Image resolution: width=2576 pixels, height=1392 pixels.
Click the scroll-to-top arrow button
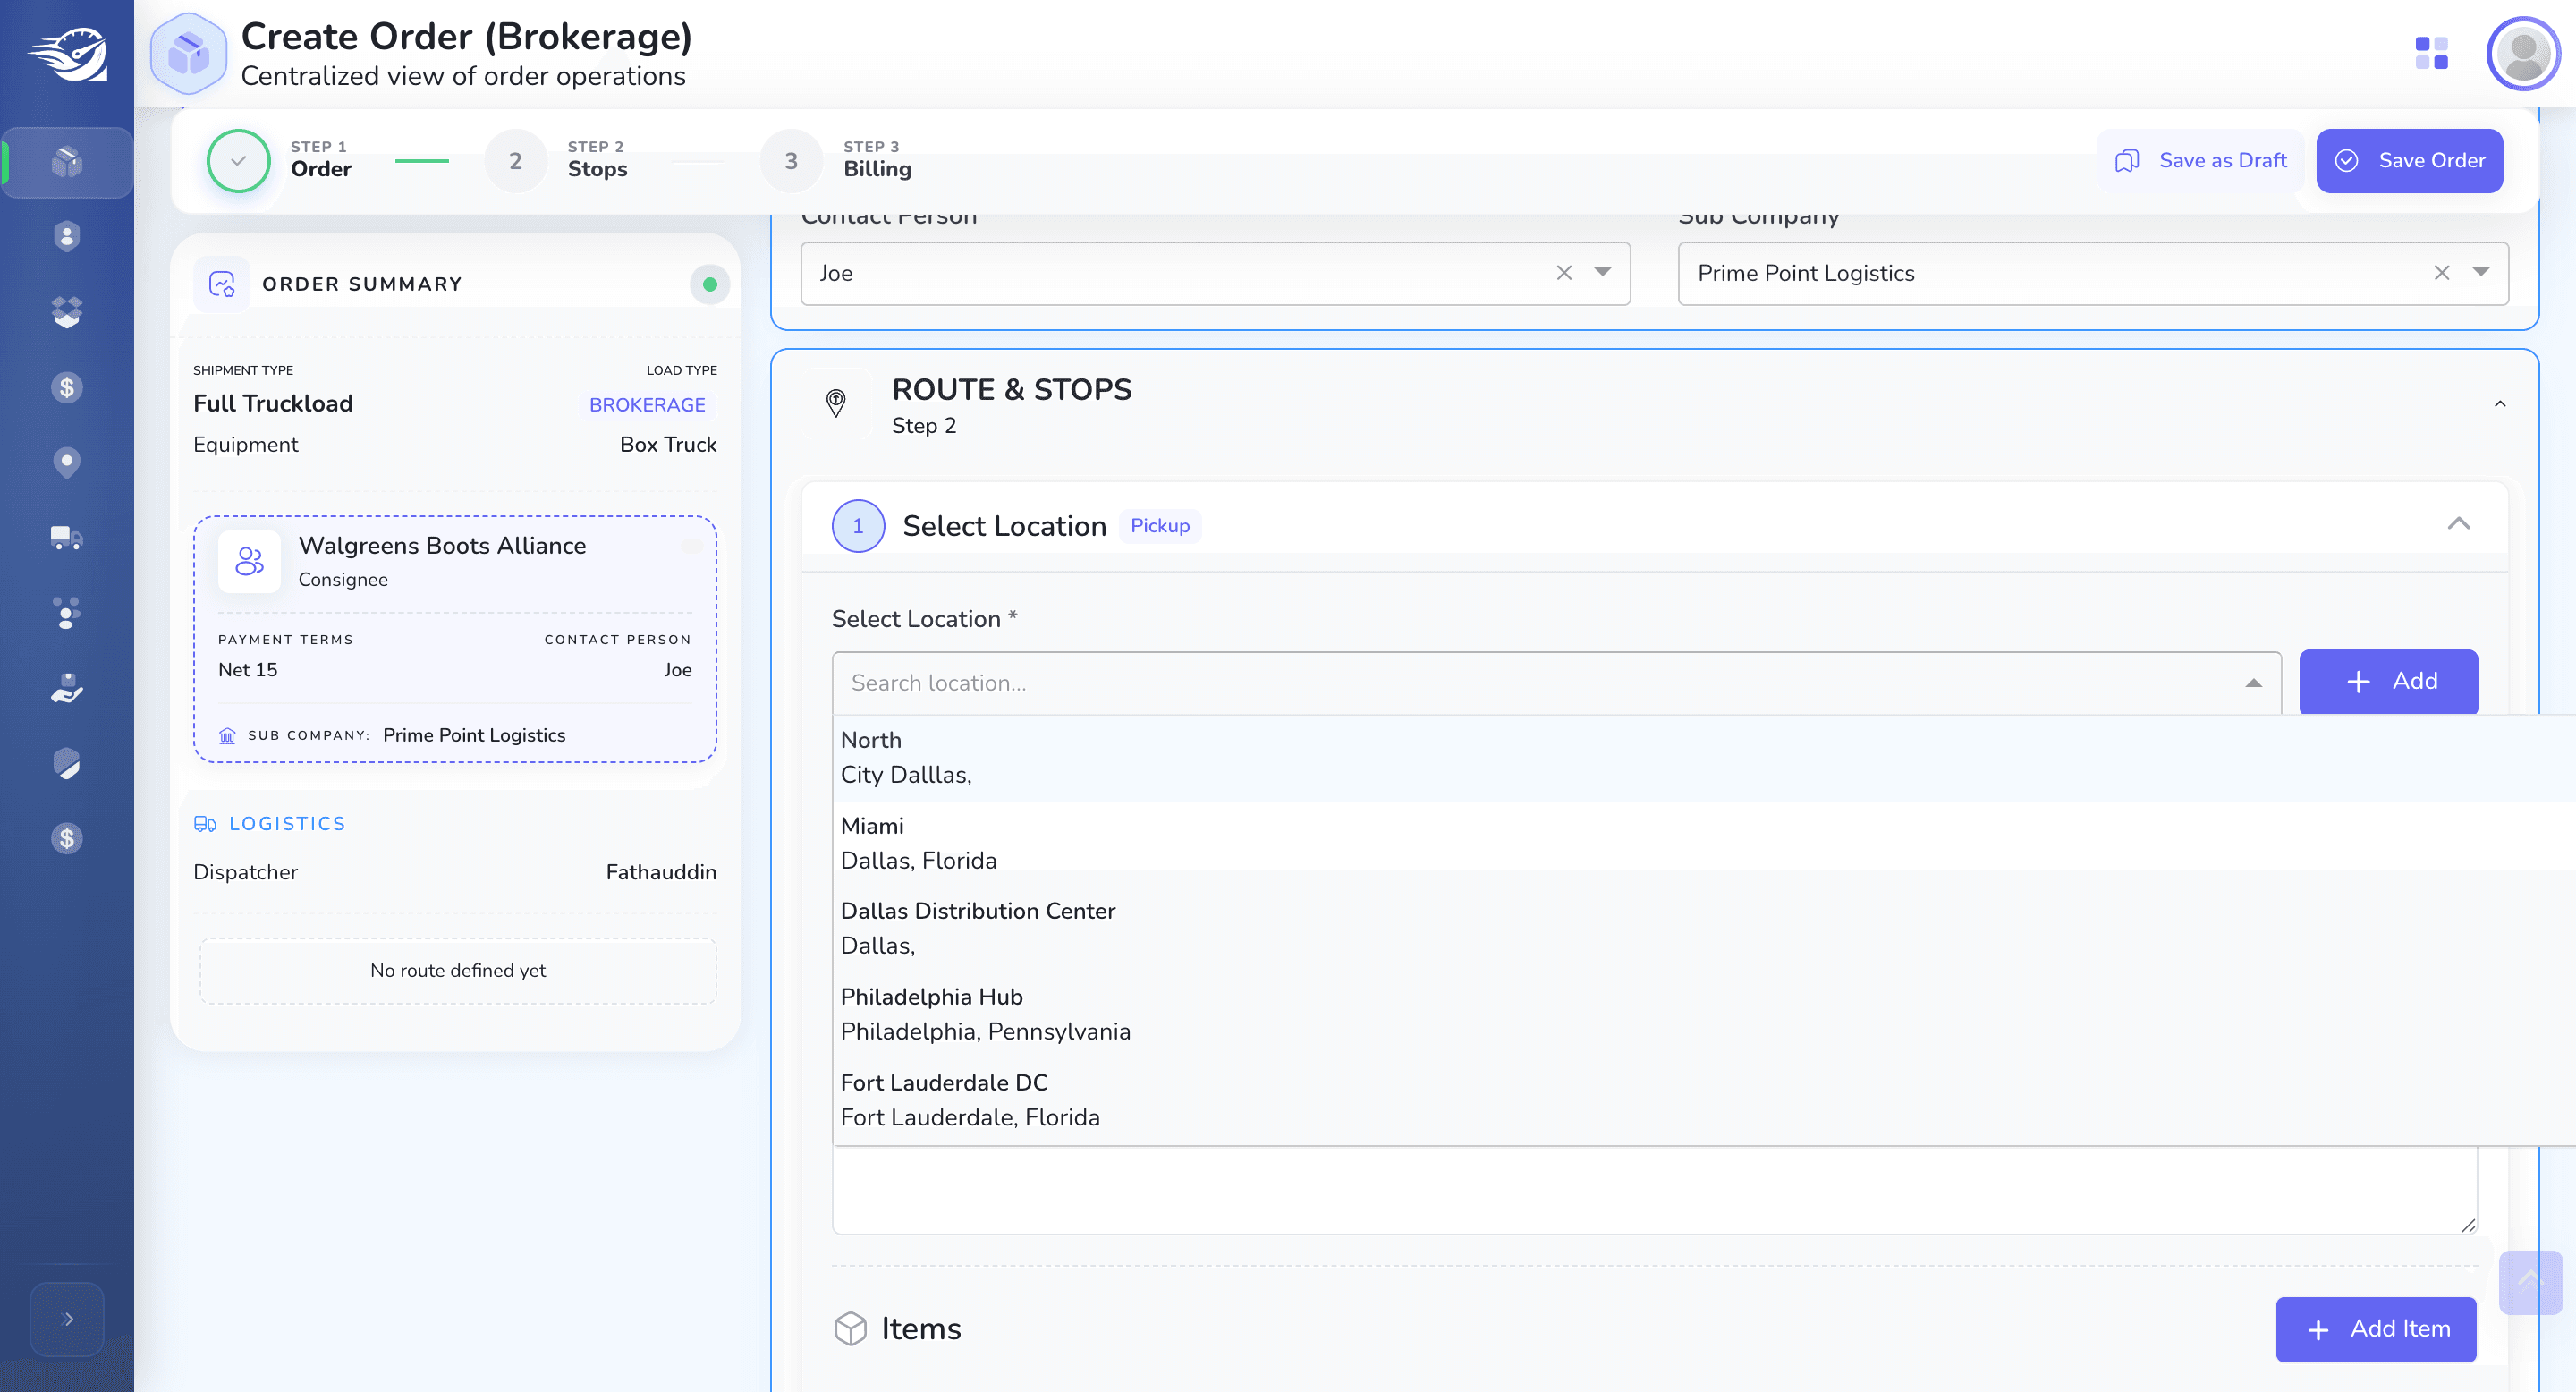[2530, 1282]
